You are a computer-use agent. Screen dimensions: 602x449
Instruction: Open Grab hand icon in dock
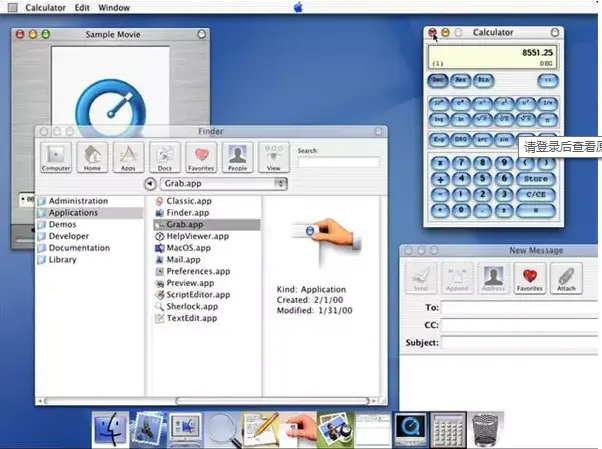tap(298, 429)
